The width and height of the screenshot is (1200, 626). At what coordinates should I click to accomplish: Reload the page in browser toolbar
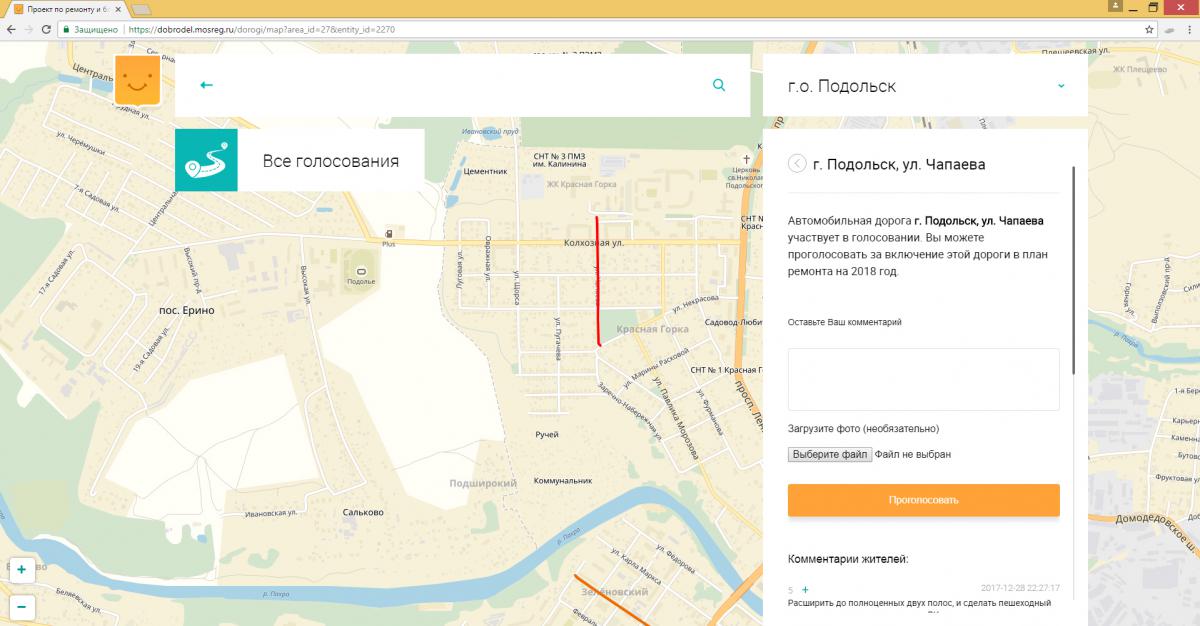[x=46, y=30]
